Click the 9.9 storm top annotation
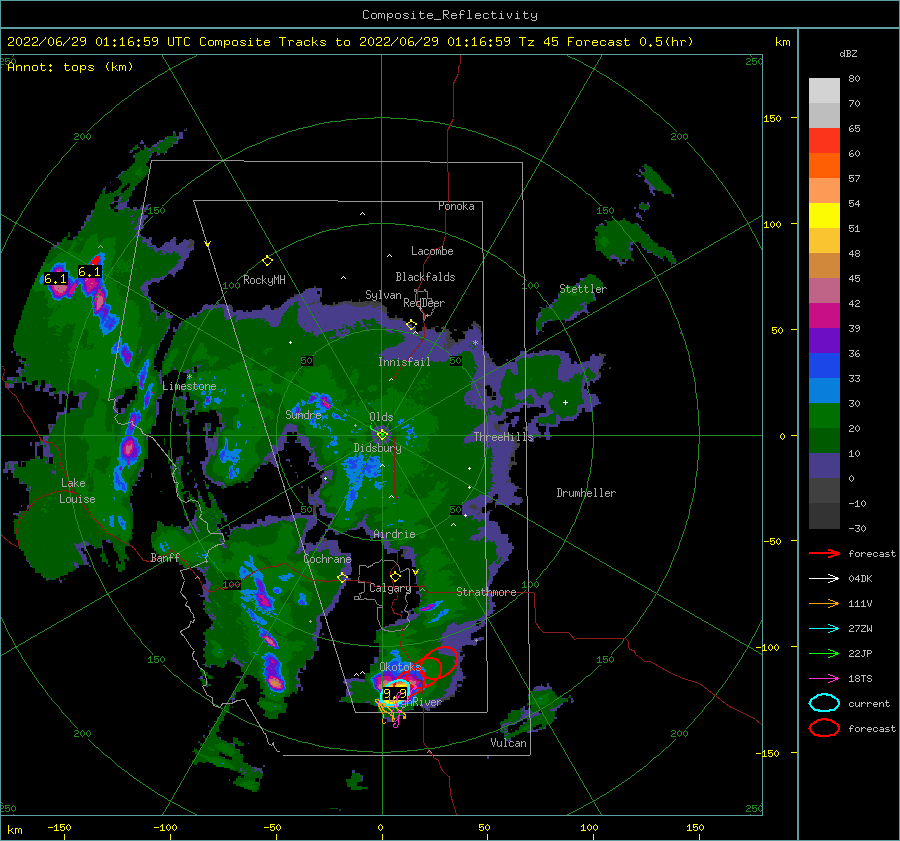The height and width of the screenshot is (841, 900). (395, 694)
